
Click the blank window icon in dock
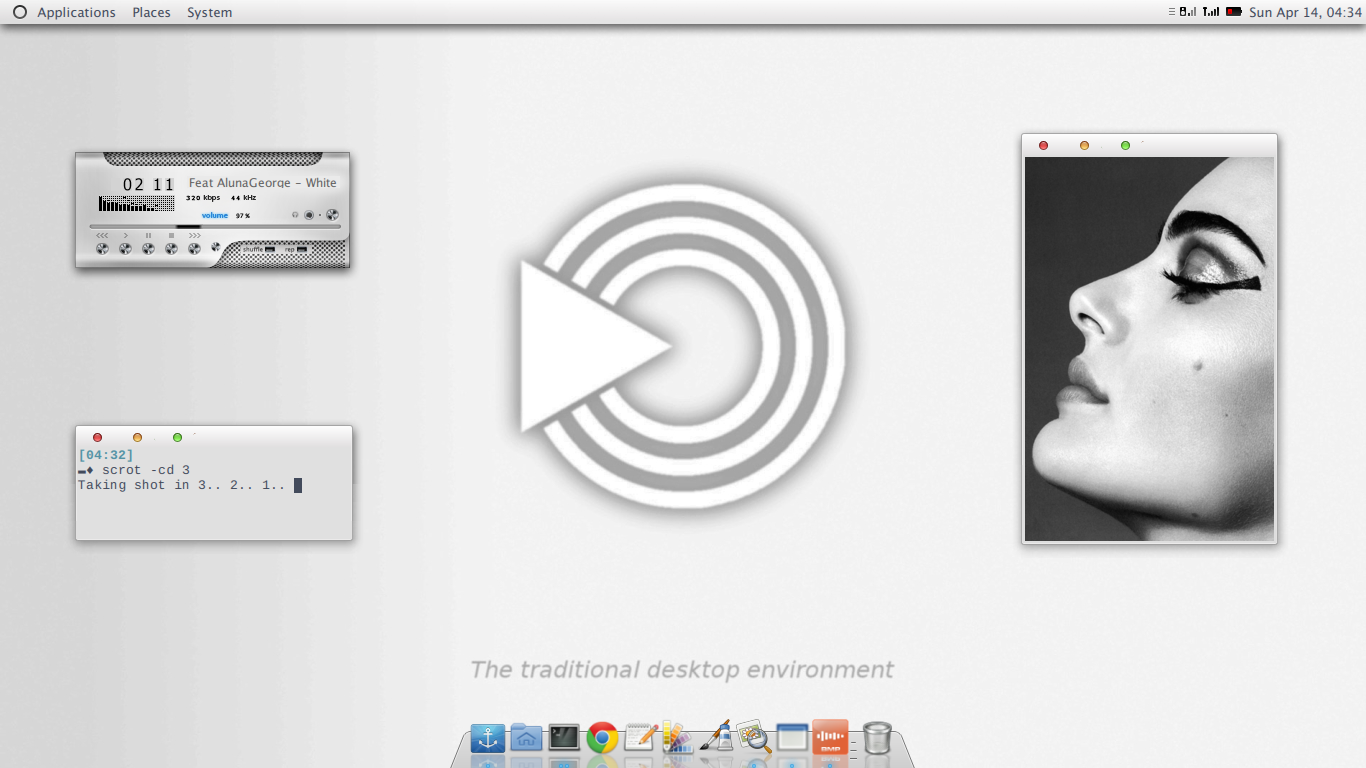[x=792, y=738]
